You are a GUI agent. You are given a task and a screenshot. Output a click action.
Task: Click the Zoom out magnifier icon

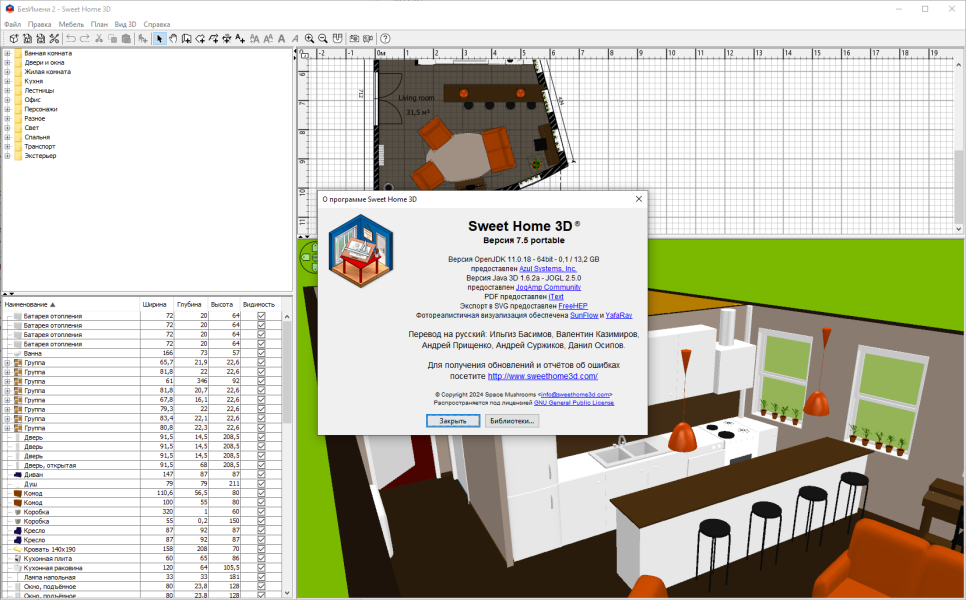click(323, 39)
